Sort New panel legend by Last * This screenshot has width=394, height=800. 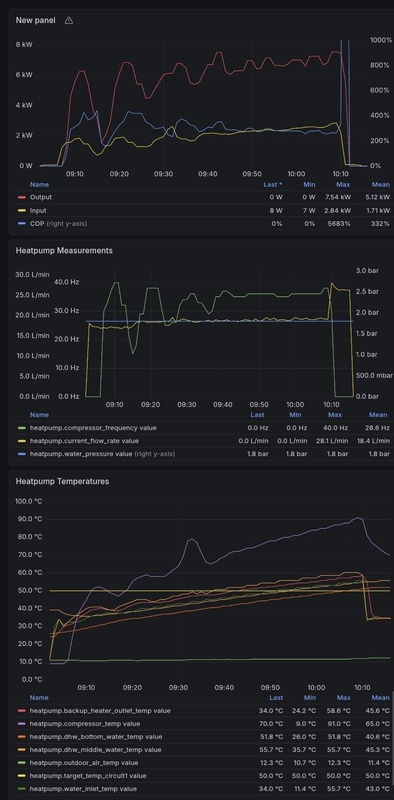pos(273,185)
